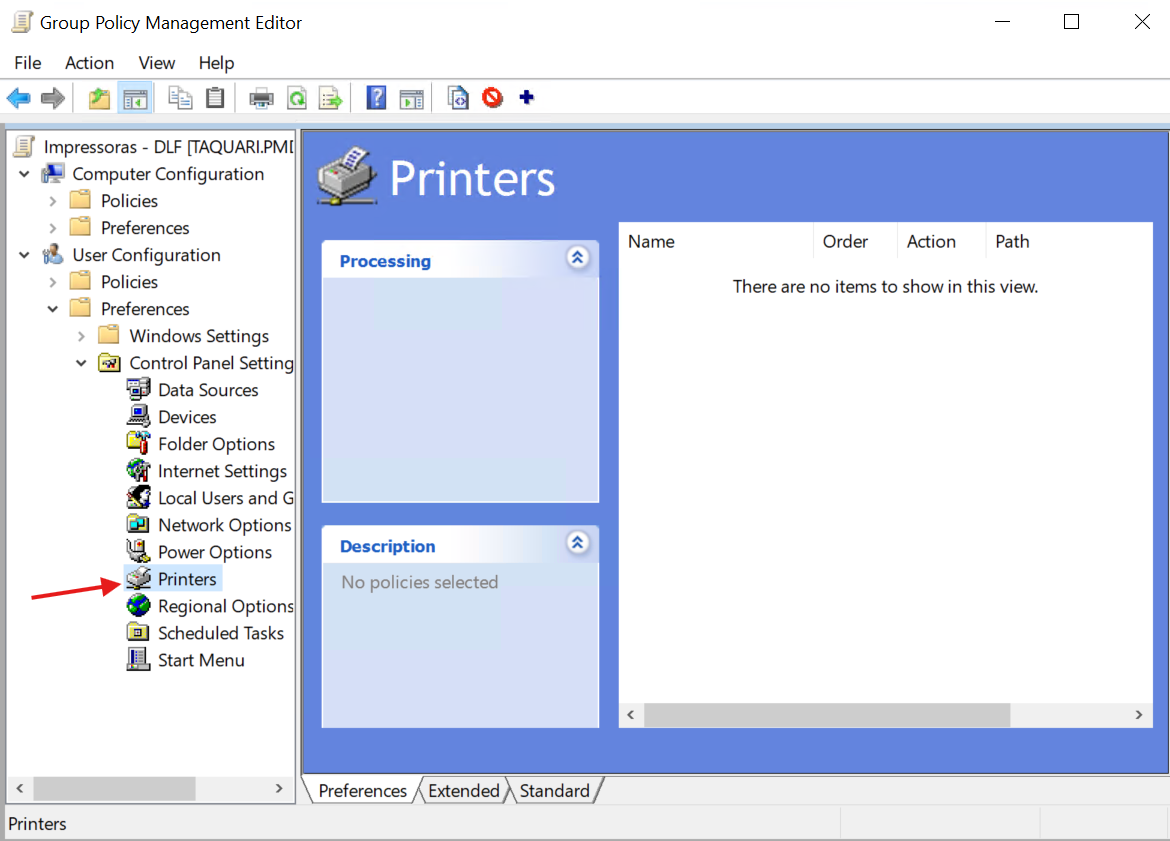The image size is (1170, 841).
Task: Collapse the Processing panel chevron
Action: point(577,258)
